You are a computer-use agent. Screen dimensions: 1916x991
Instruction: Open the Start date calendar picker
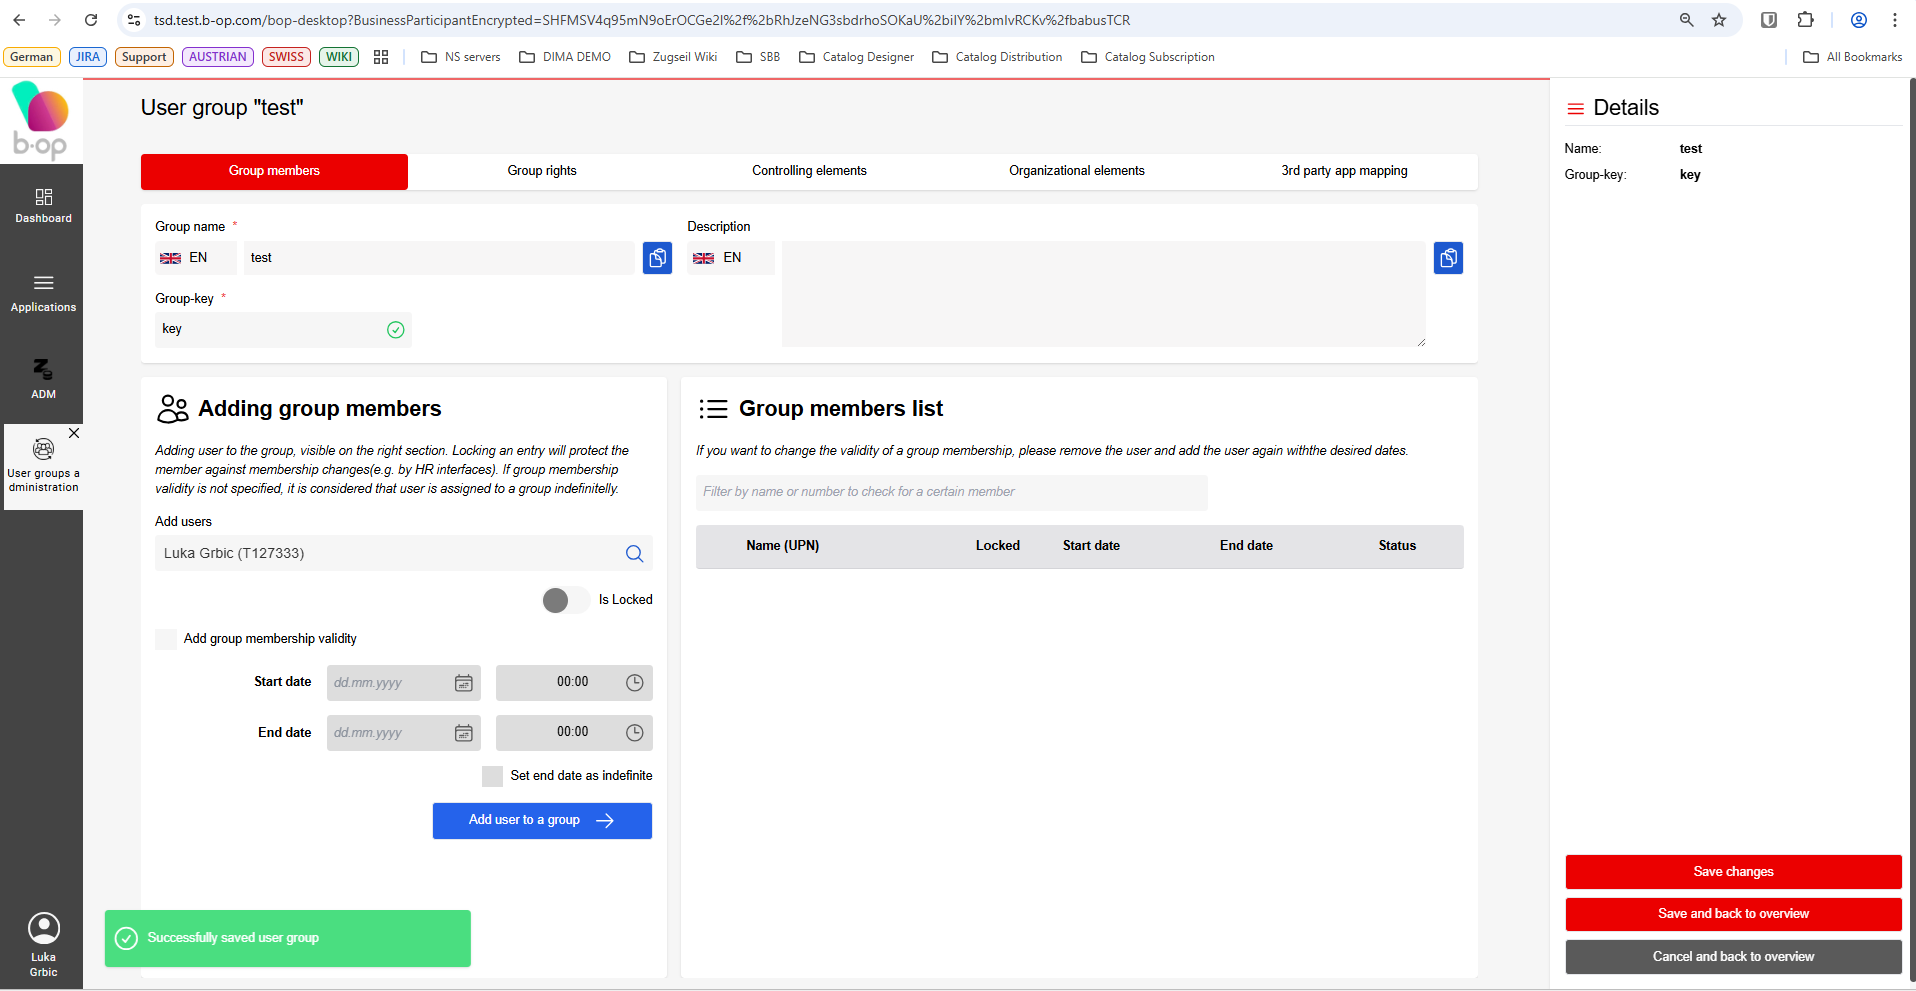coord(464,683)
